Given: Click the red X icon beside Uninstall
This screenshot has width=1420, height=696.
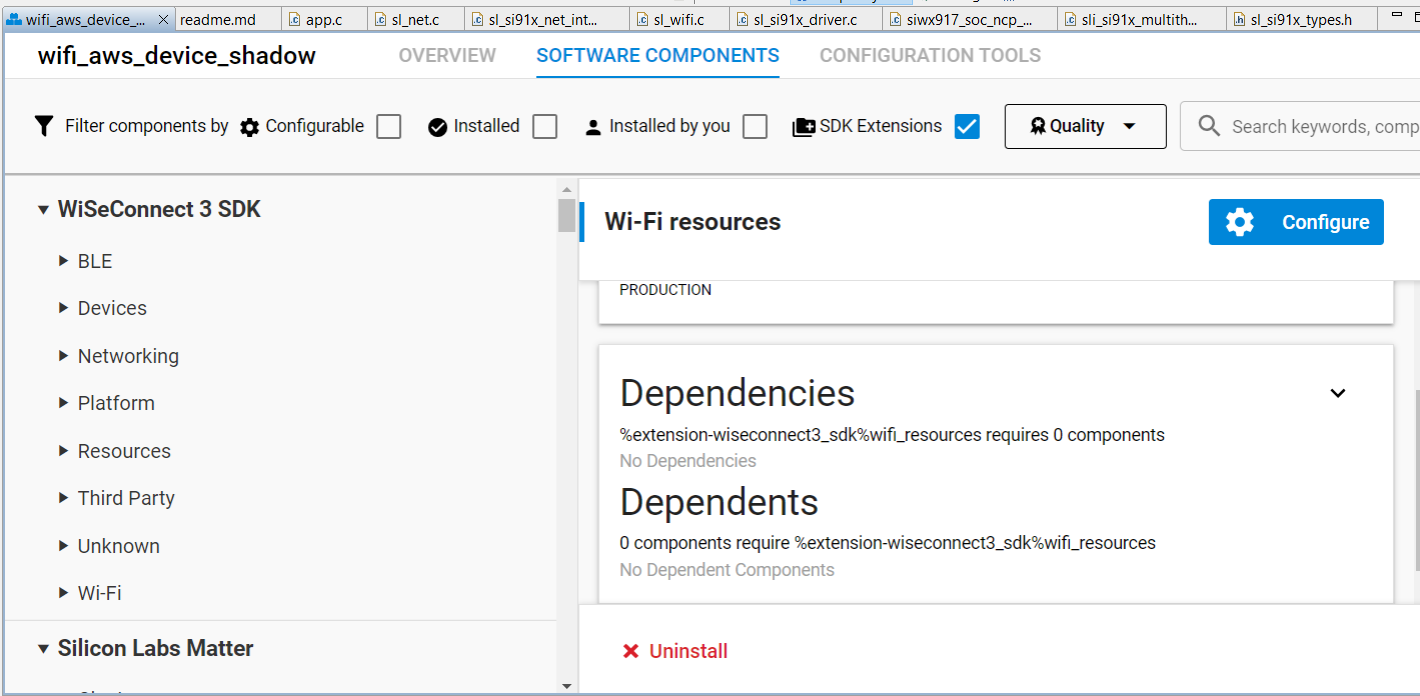Looking at the screenshot, I should click(630, 651).
